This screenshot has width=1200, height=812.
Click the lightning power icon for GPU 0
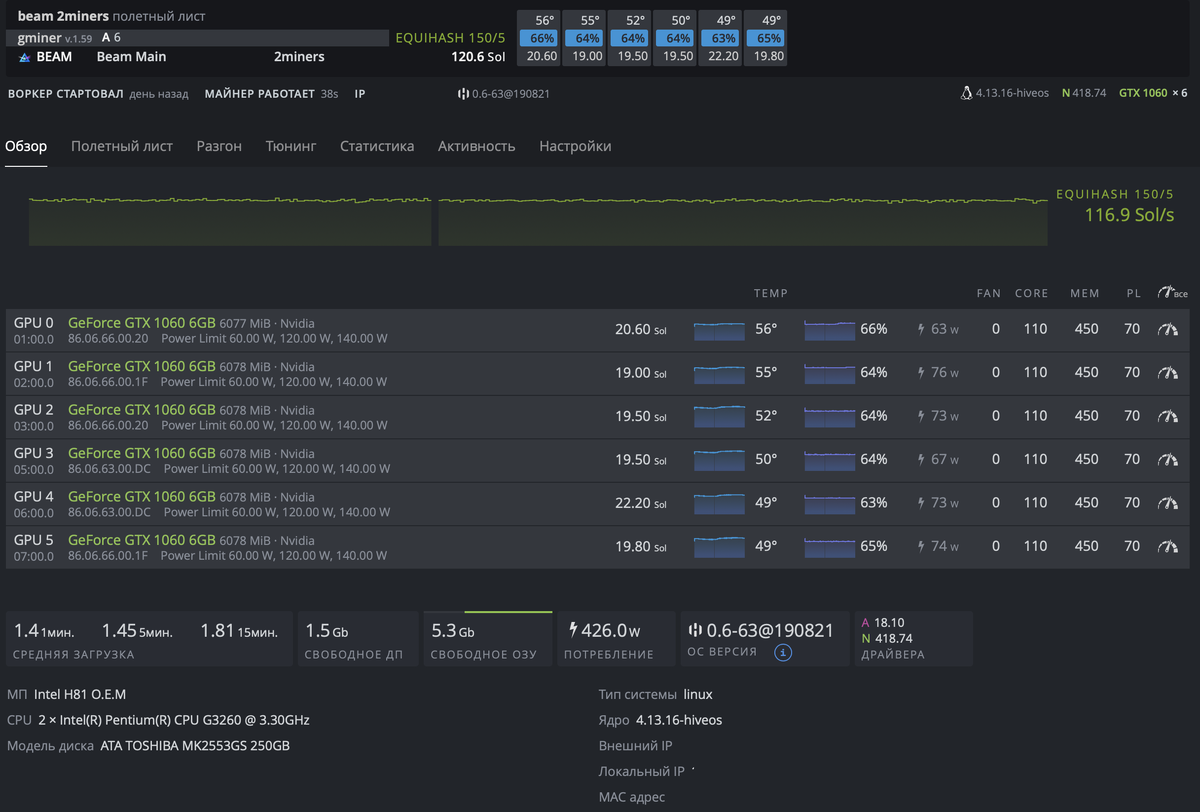[x=921, y=329]
